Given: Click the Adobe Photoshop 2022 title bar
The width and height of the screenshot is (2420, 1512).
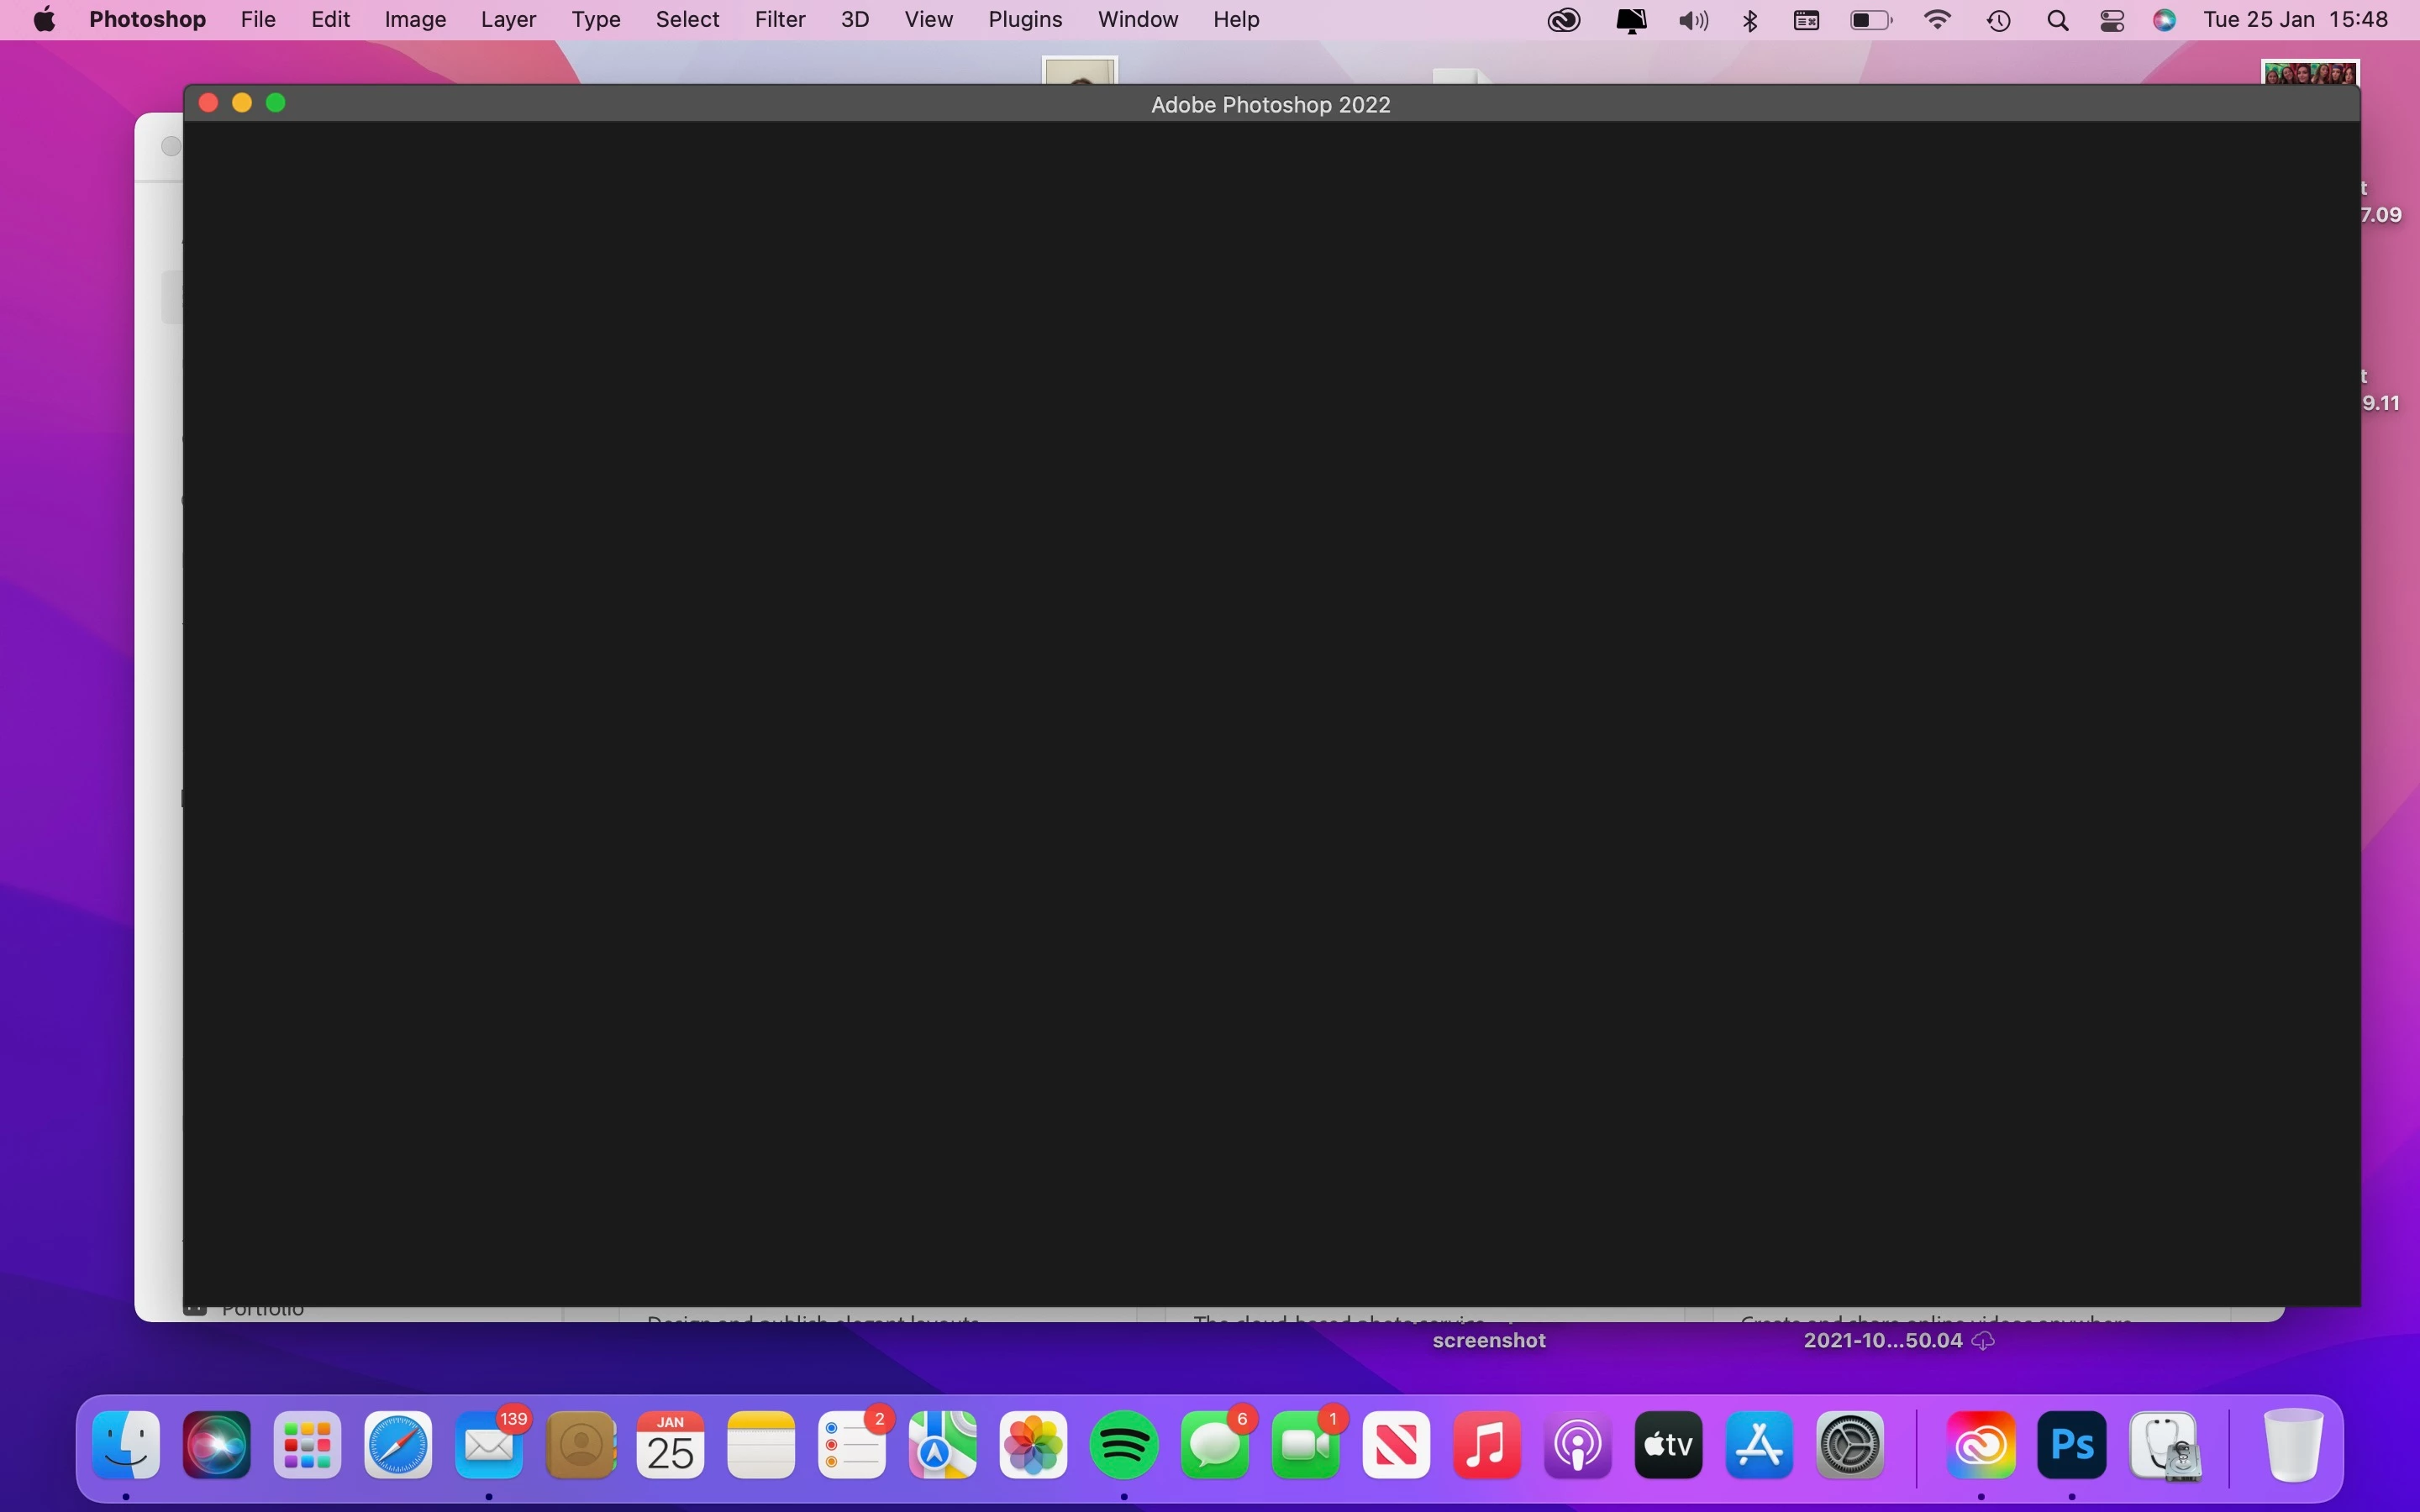Looking at the screenshot, I should point(1270,104).
